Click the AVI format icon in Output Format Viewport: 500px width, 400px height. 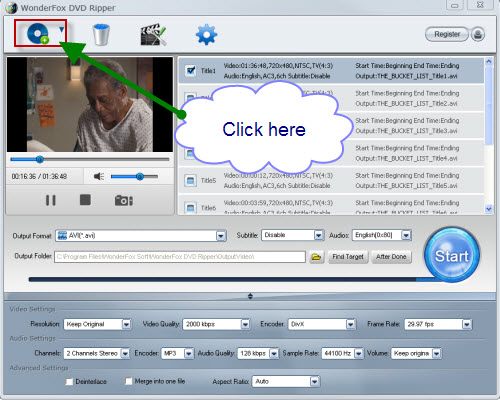62,236
